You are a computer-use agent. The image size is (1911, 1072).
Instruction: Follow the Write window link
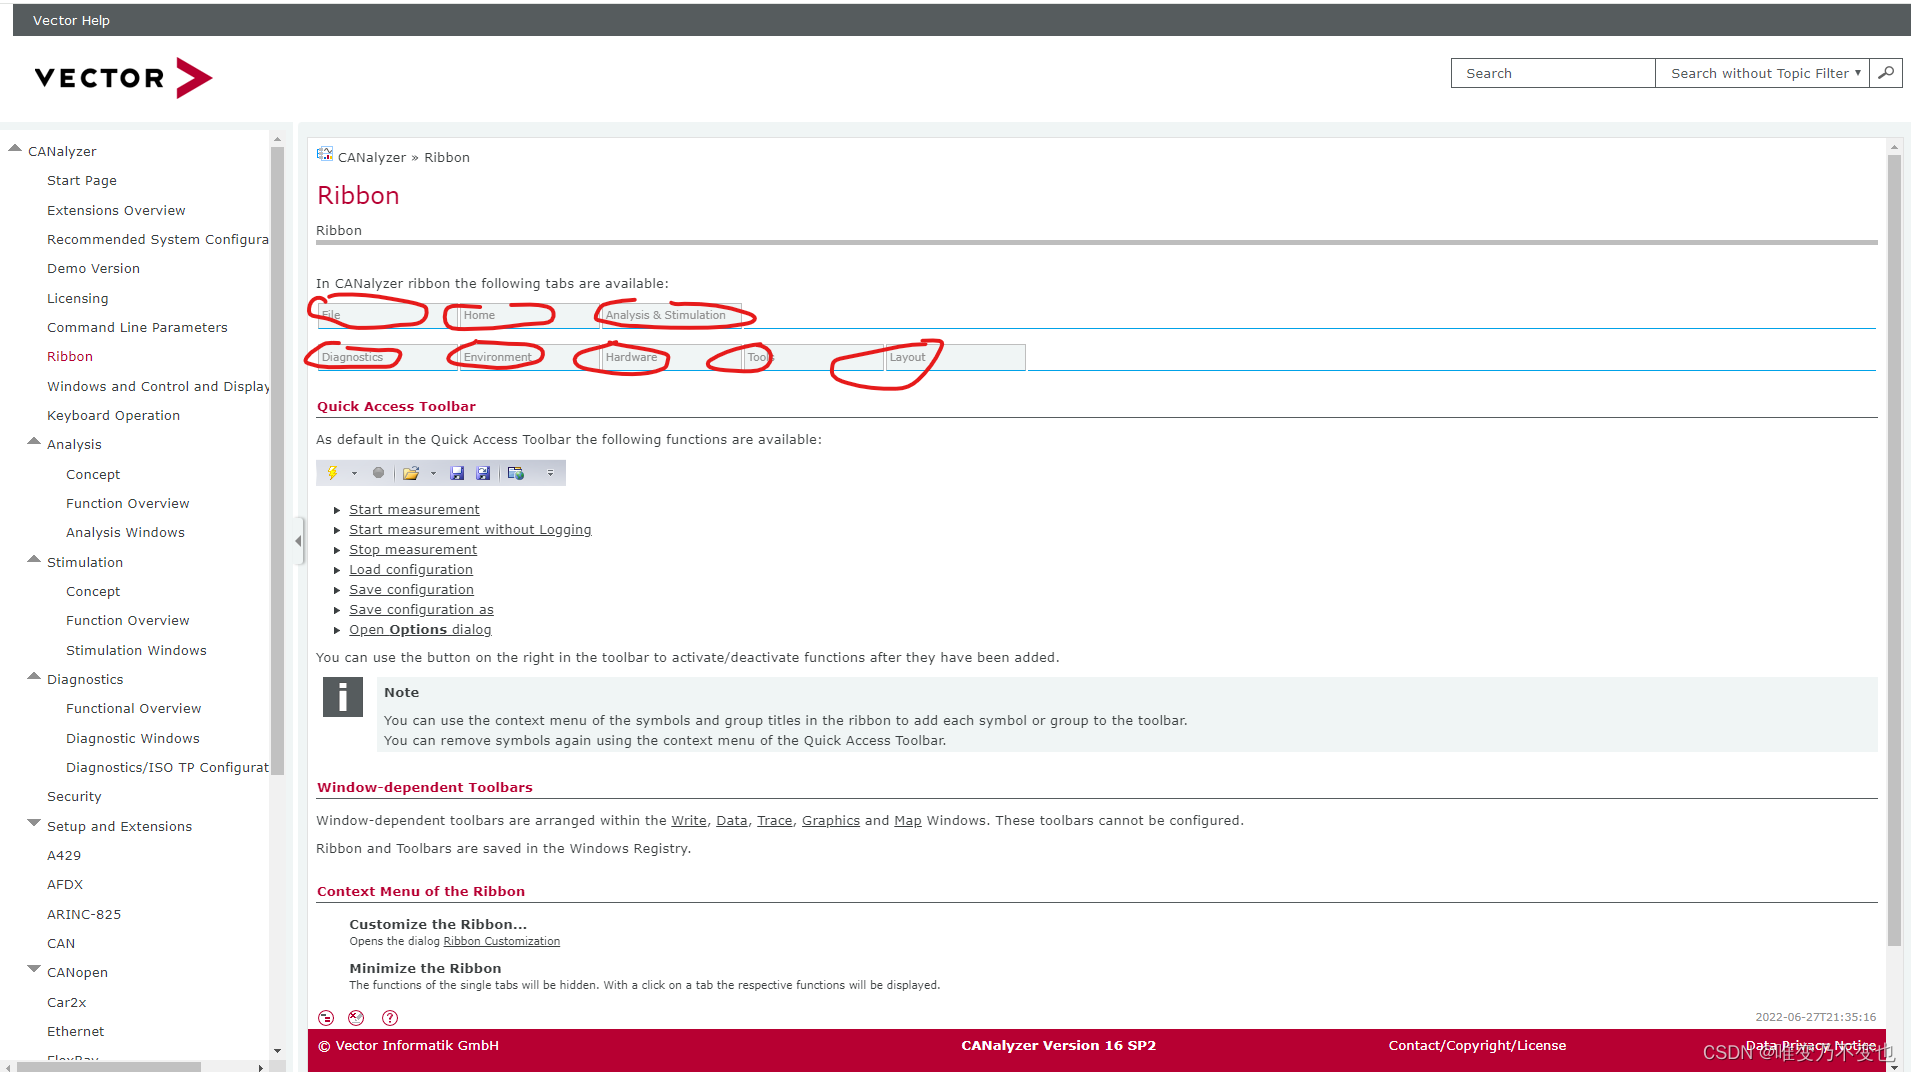(x=689, y=821)
